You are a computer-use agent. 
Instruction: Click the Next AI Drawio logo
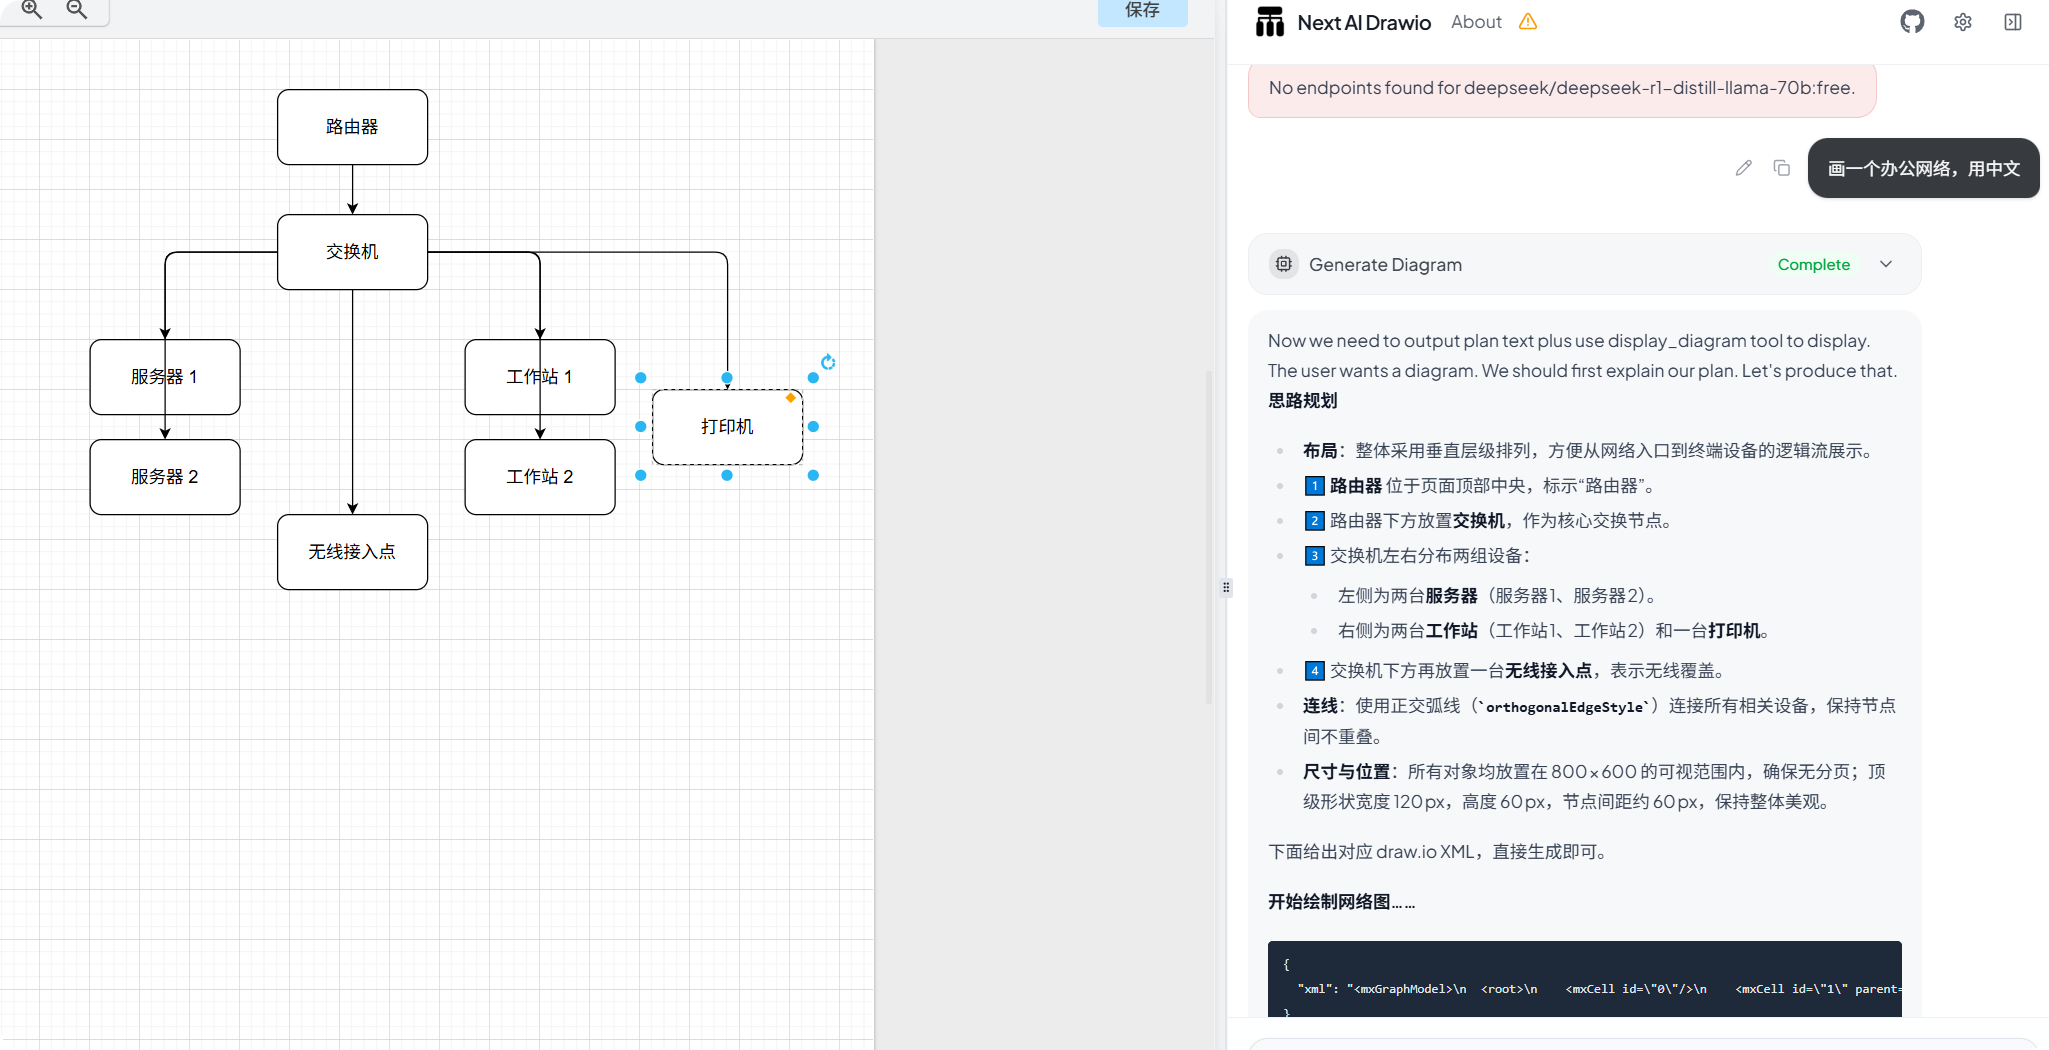click(x=1269, y=21)
